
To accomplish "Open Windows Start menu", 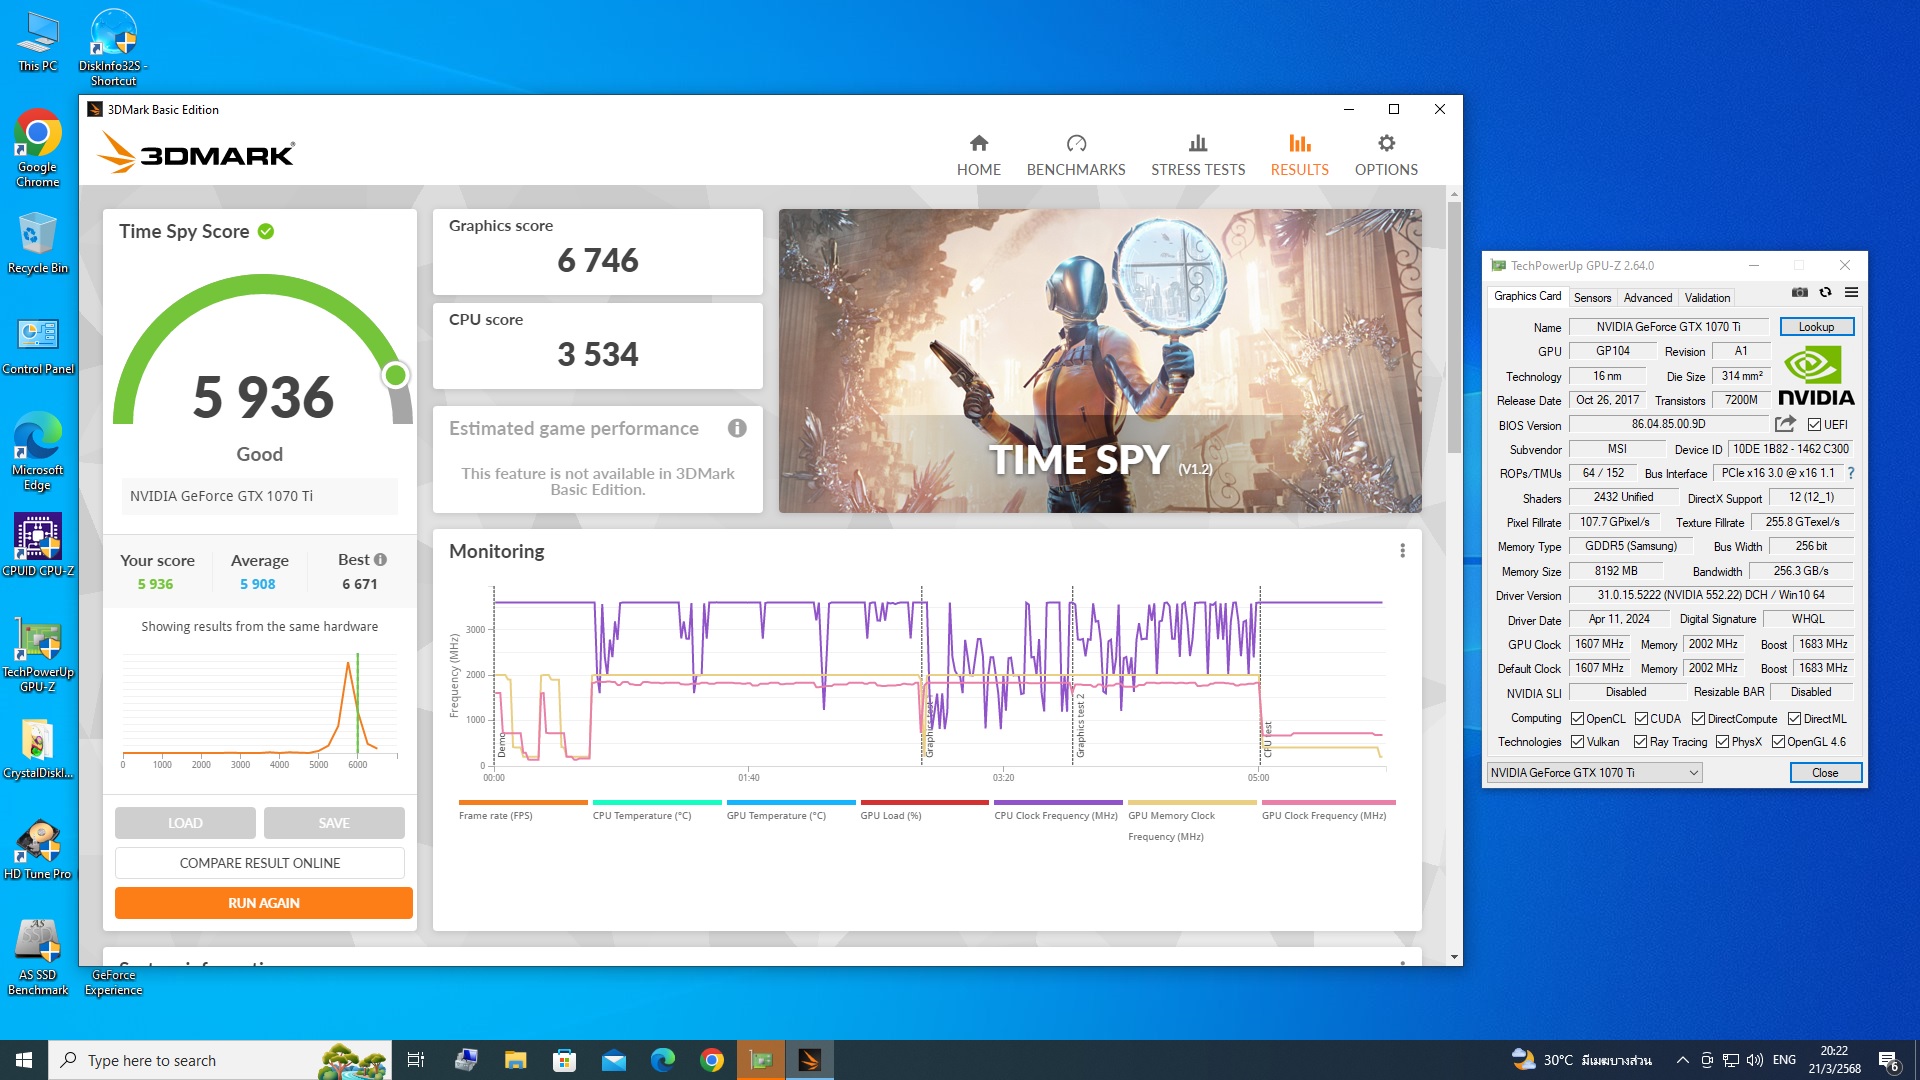I will (24, 1060).
